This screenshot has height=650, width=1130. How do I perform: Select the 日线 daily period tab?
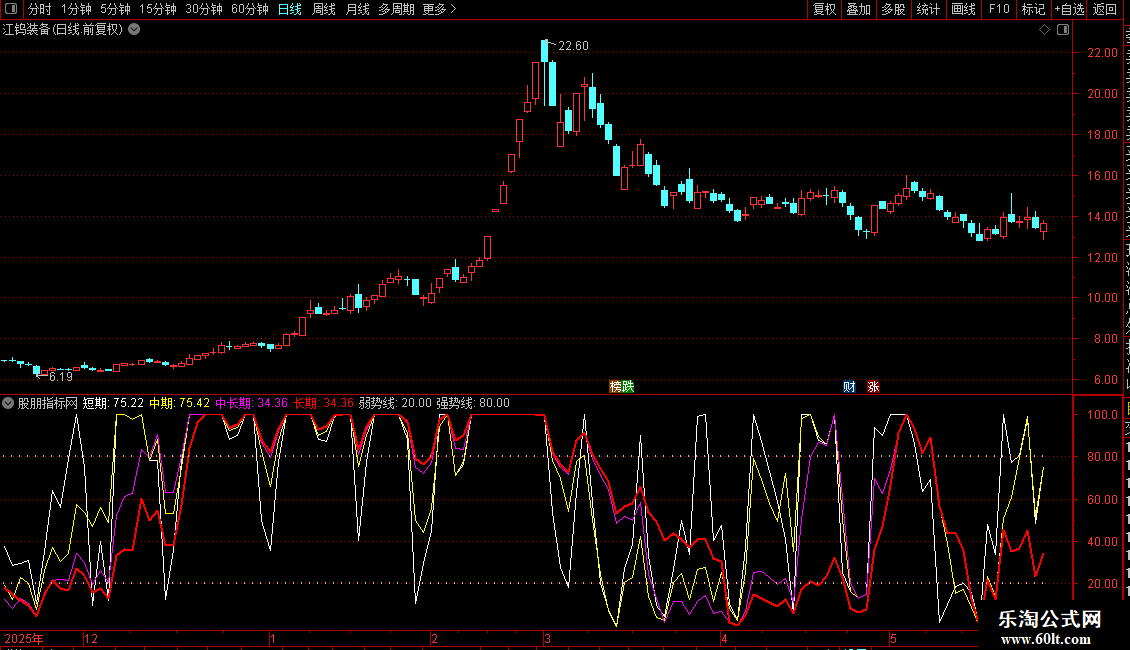[x=290, y=9]
